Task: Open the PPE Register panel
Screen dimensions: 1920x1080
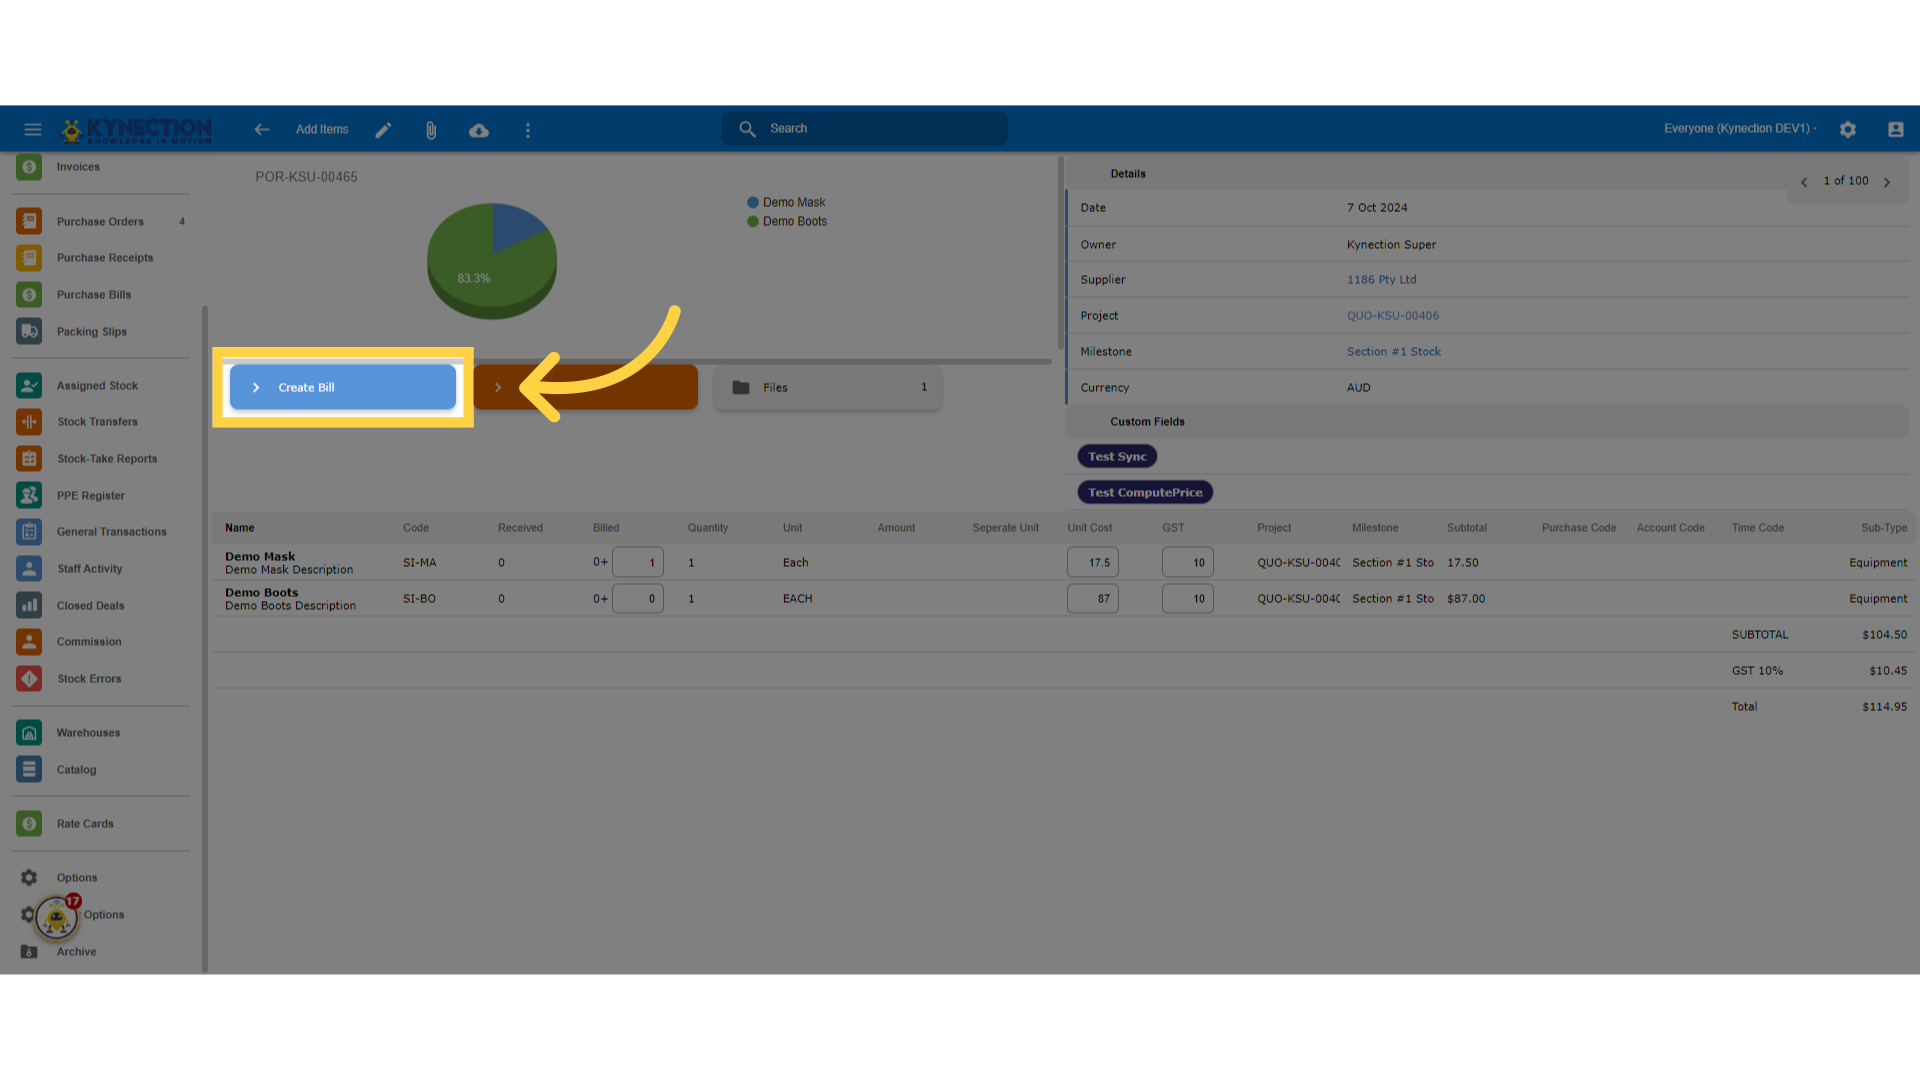Action: click(28, 495)
